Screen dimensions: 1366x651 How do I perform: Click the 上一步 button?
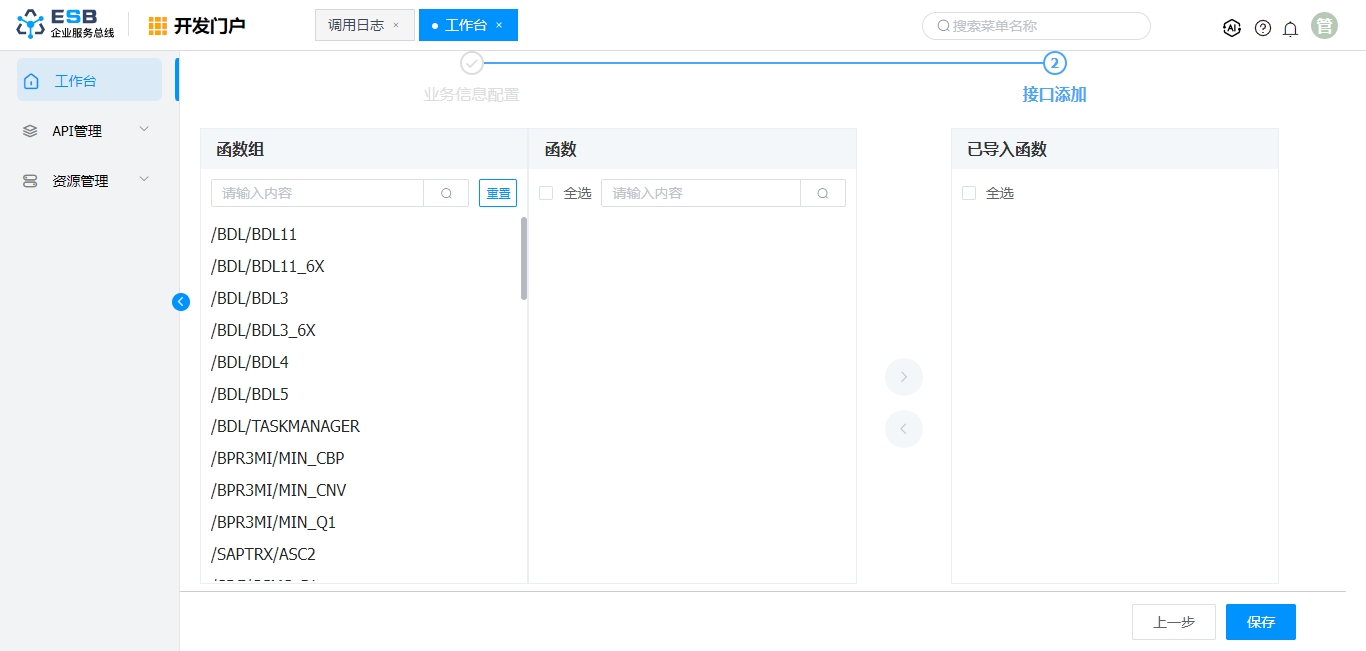(x=1173, y=622)
